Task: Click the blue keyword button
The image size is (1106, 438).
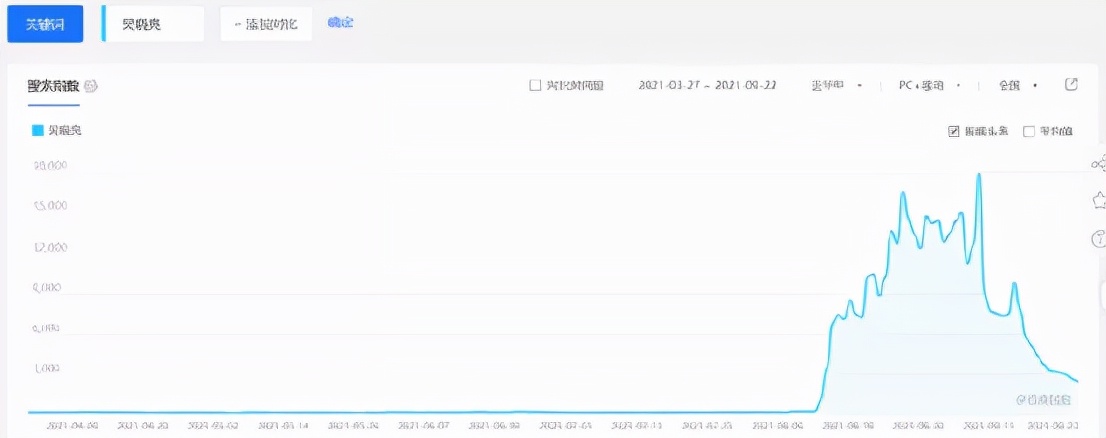Action: [45, 24]
